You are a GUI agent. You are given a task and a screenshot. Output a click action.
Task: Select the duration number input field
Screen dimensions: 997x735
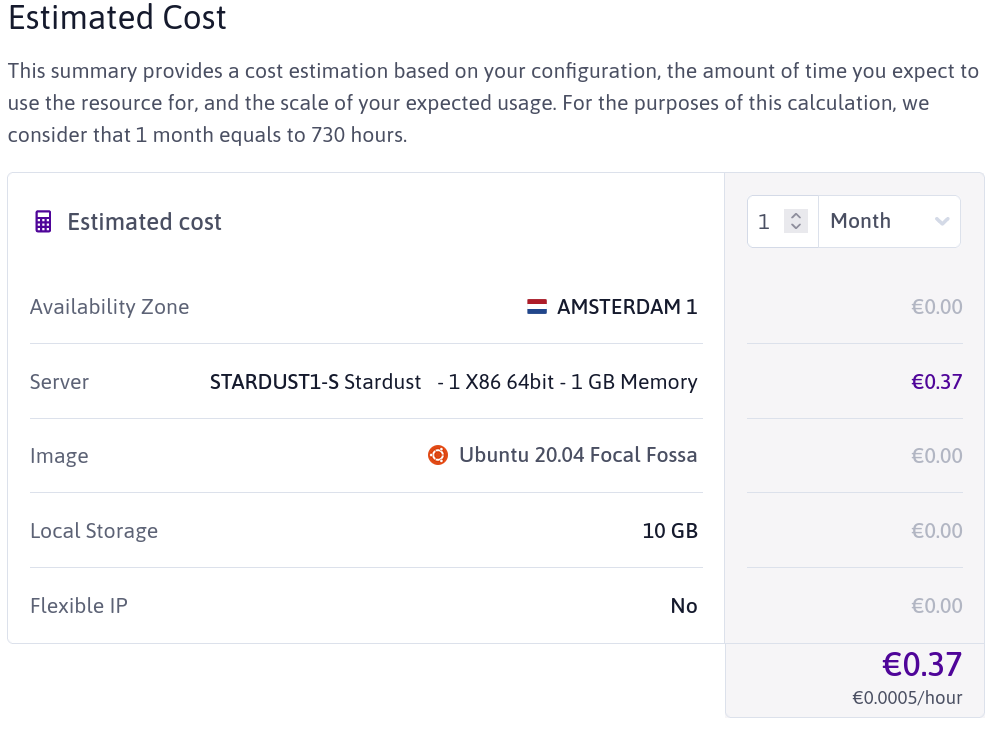[765, 221]
